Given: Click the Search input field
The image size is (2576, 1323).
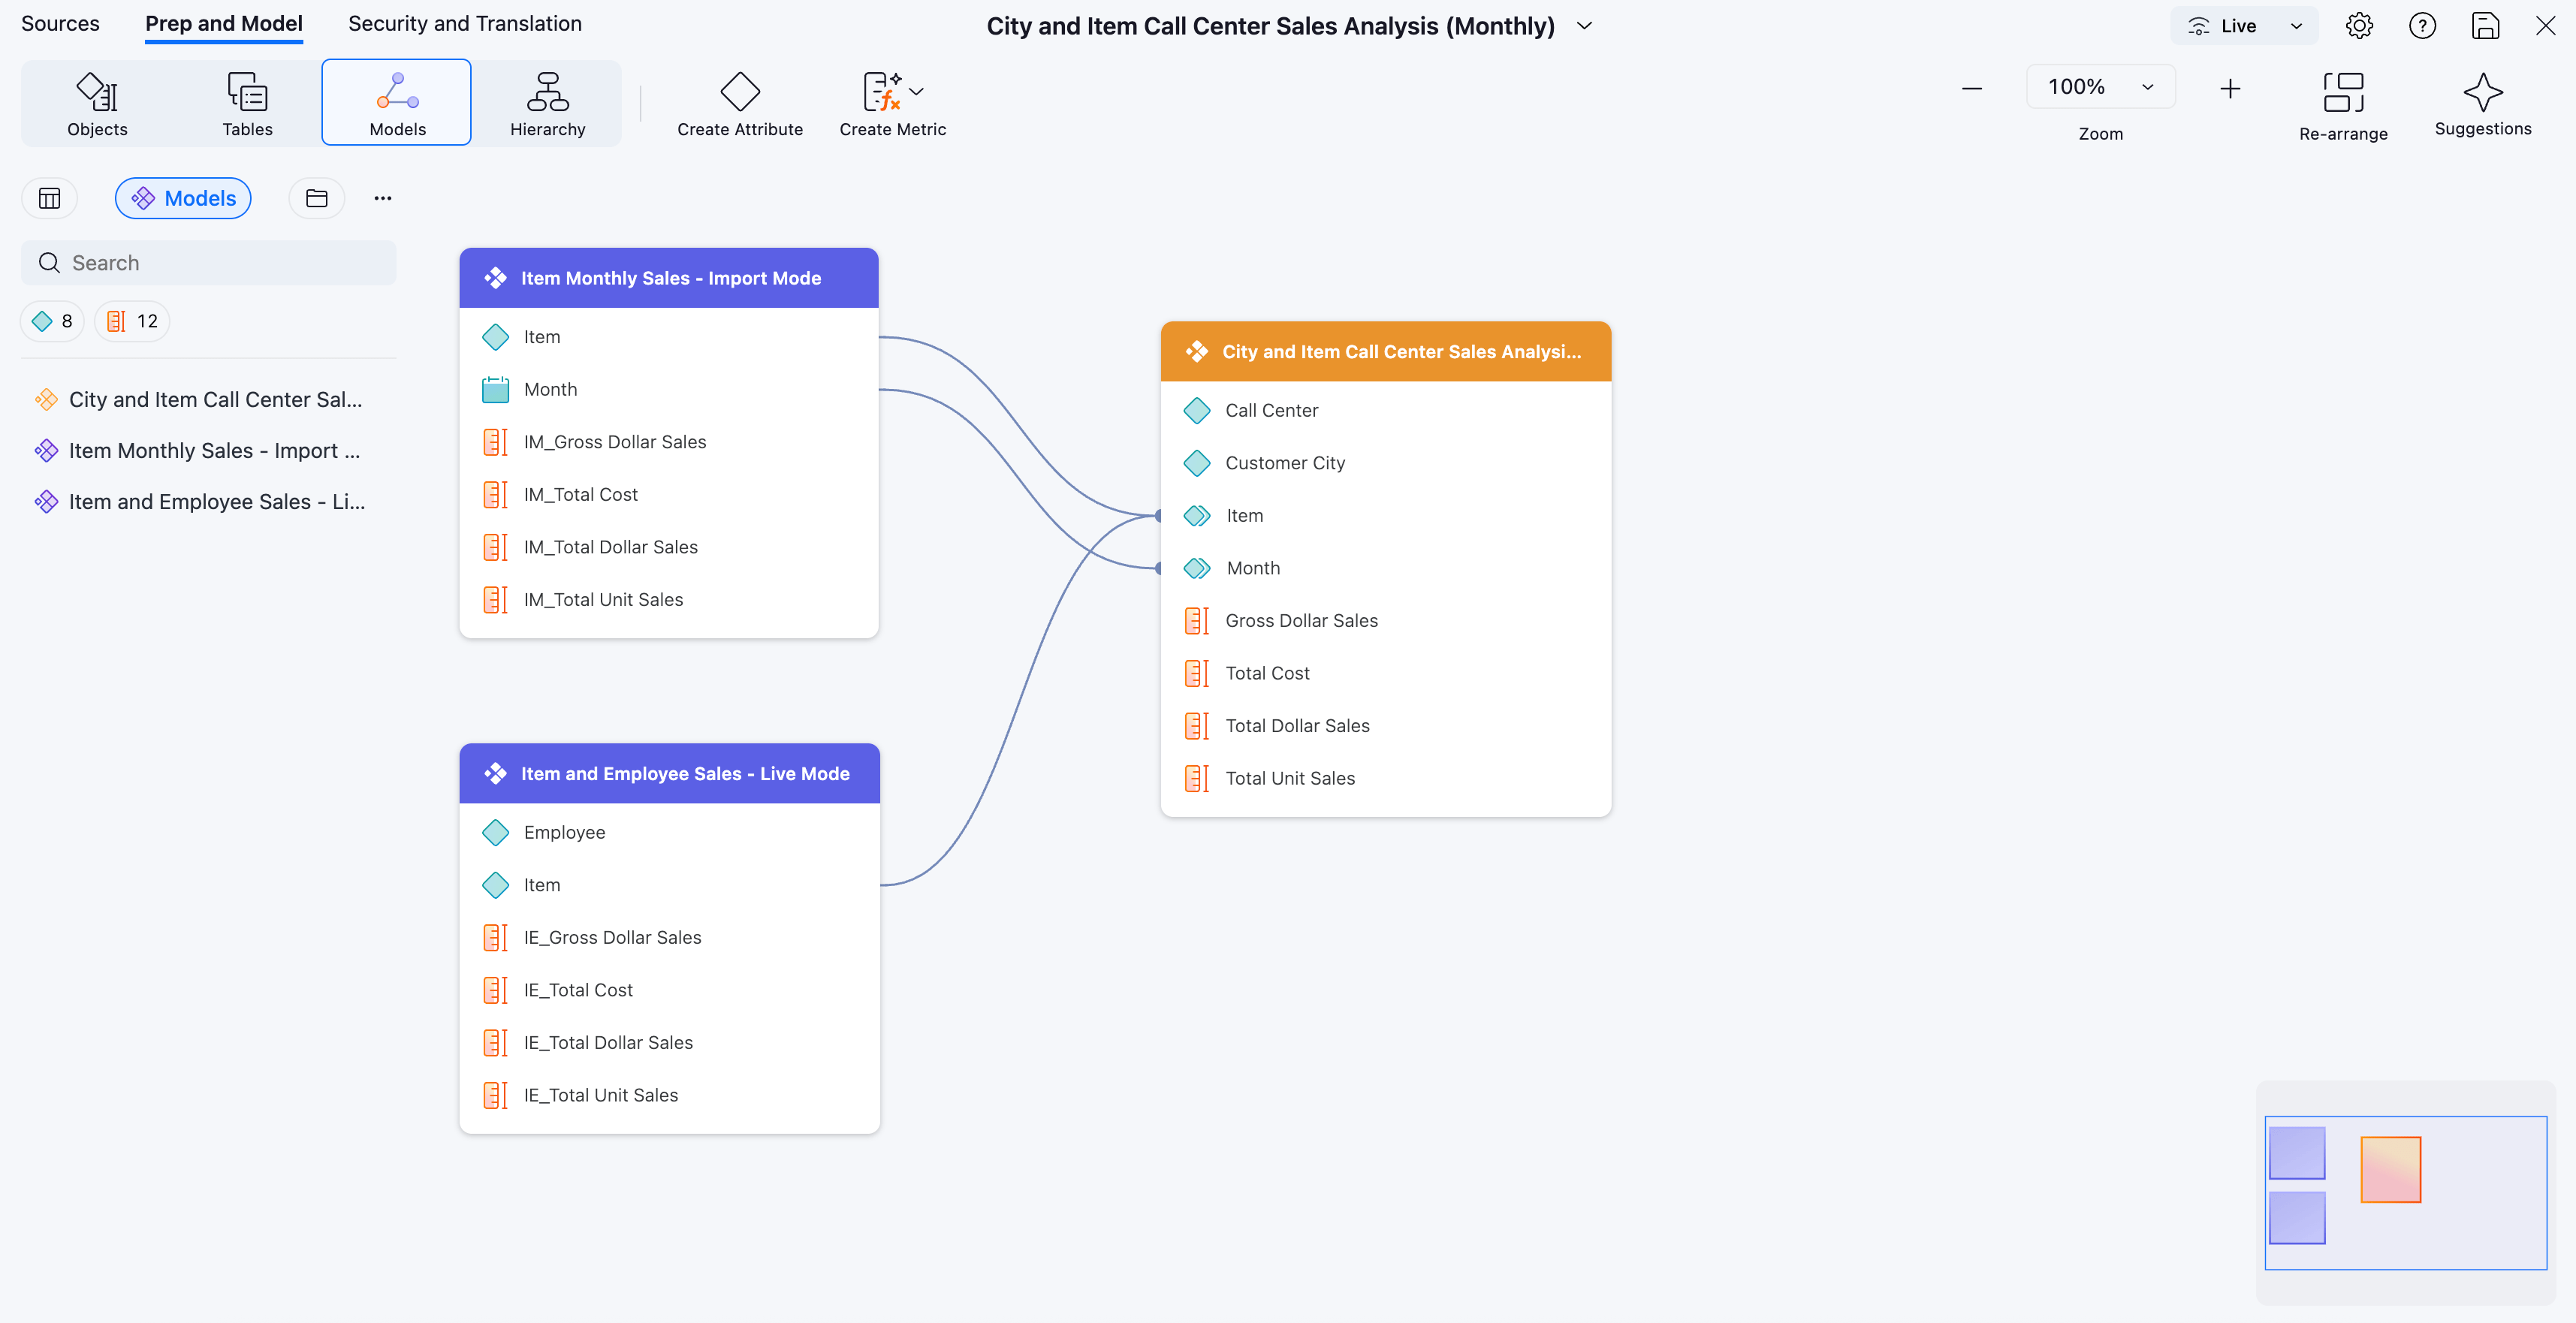Looking at the screenshot, I should click(x=208, y=263).
